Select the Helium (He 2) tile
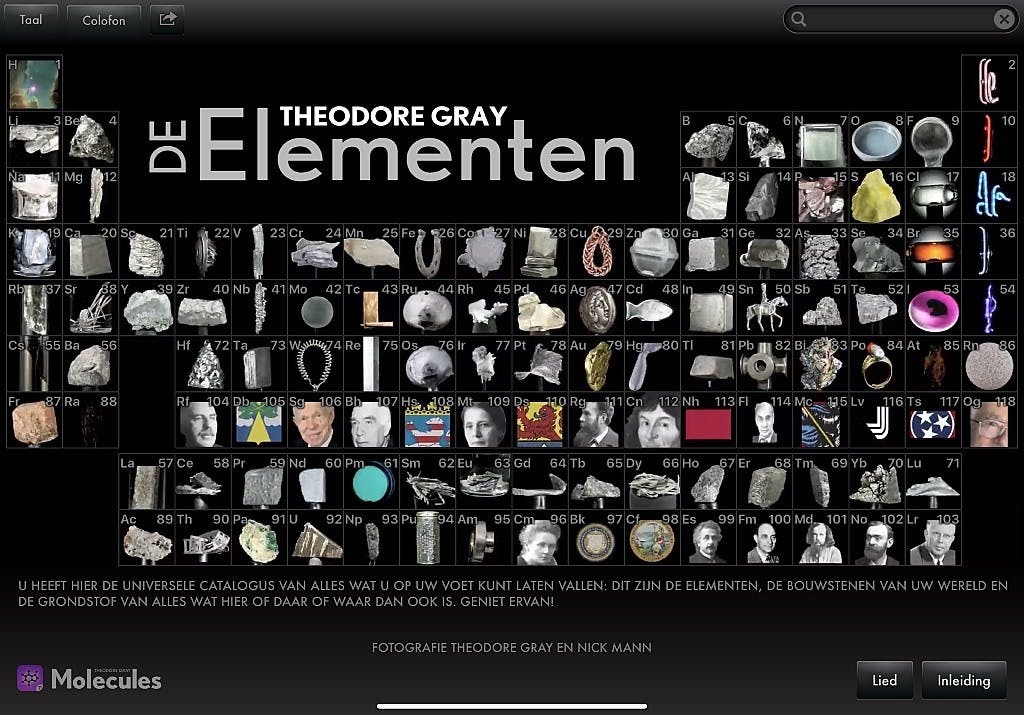 (989, 82)
